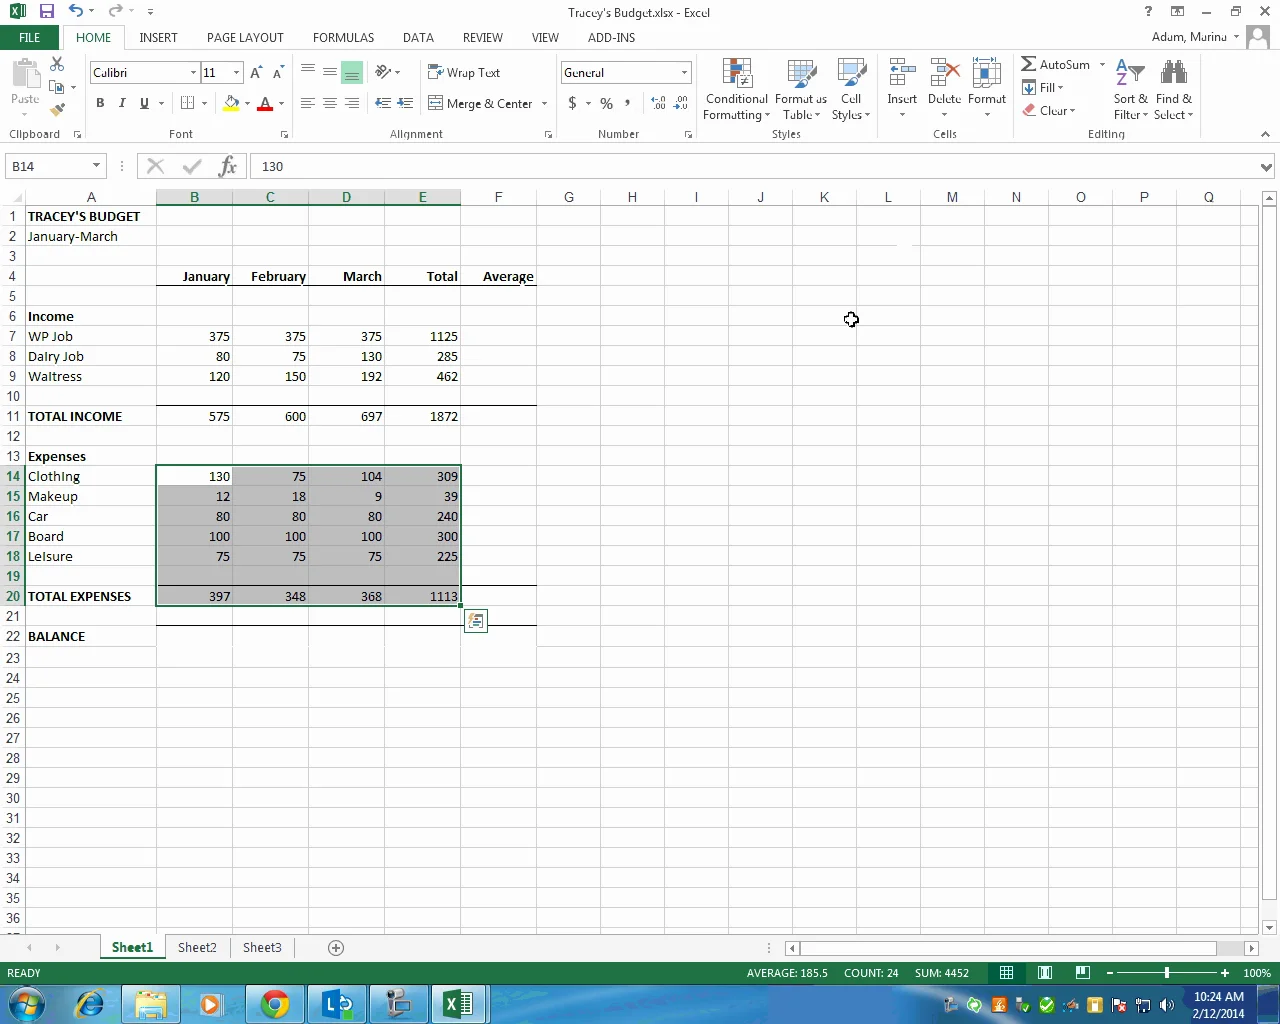Click the Quick Analysis icon below selection
This screenshot has height=1024, width=1280.
[x=476, y=621]
